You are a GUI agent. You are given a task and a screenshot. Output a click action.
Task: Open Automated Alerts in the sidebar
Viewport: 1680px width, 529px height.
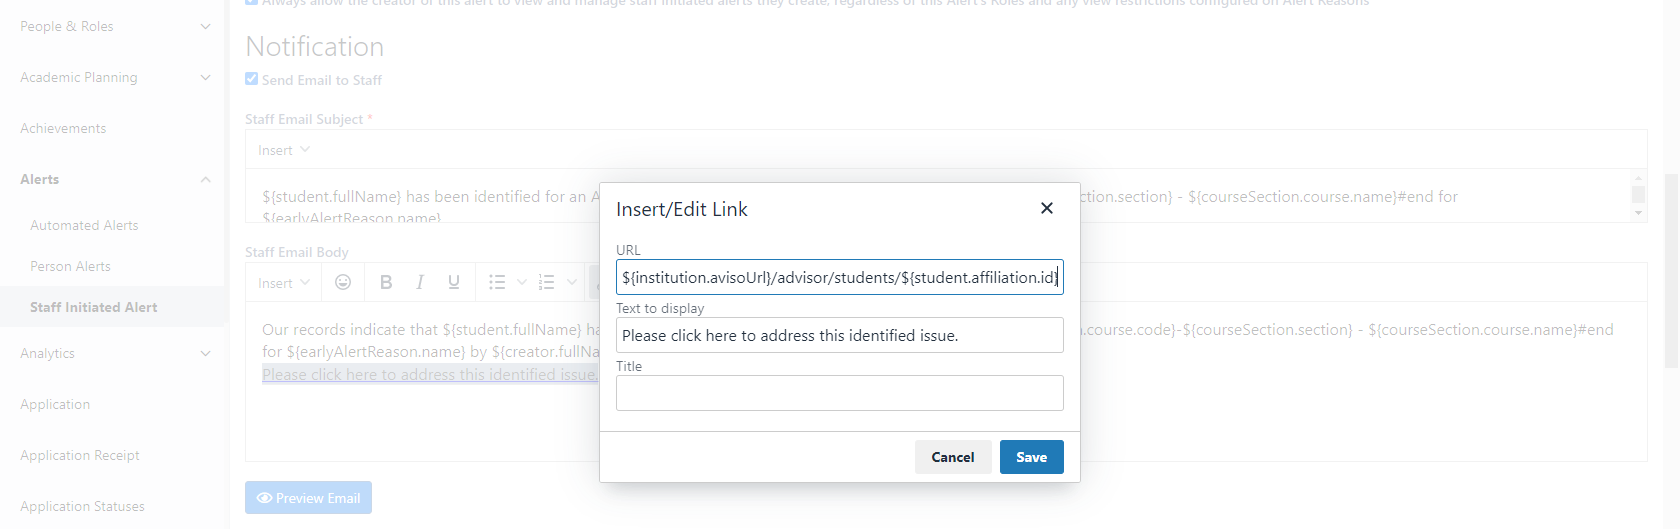84,225
